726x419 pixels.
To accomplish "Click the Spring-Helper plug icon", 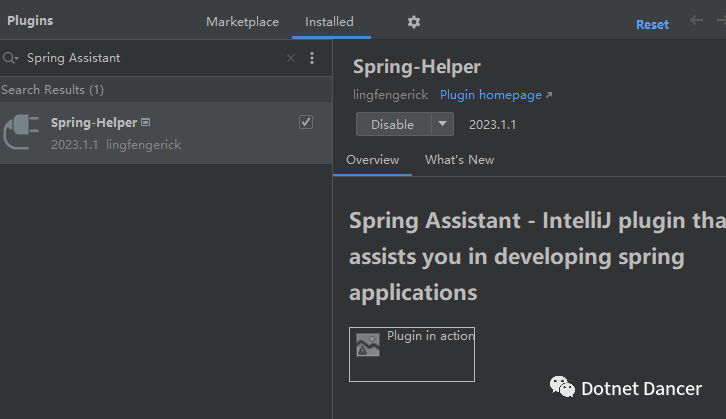I will coord(22,133).
